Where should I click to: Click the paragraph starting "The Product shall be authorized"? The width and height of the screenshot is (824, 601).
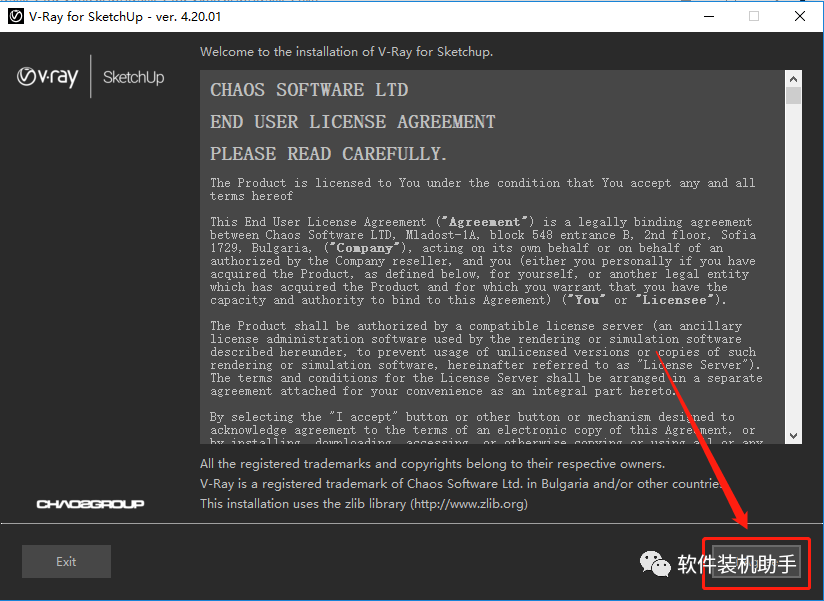(486, 358)
